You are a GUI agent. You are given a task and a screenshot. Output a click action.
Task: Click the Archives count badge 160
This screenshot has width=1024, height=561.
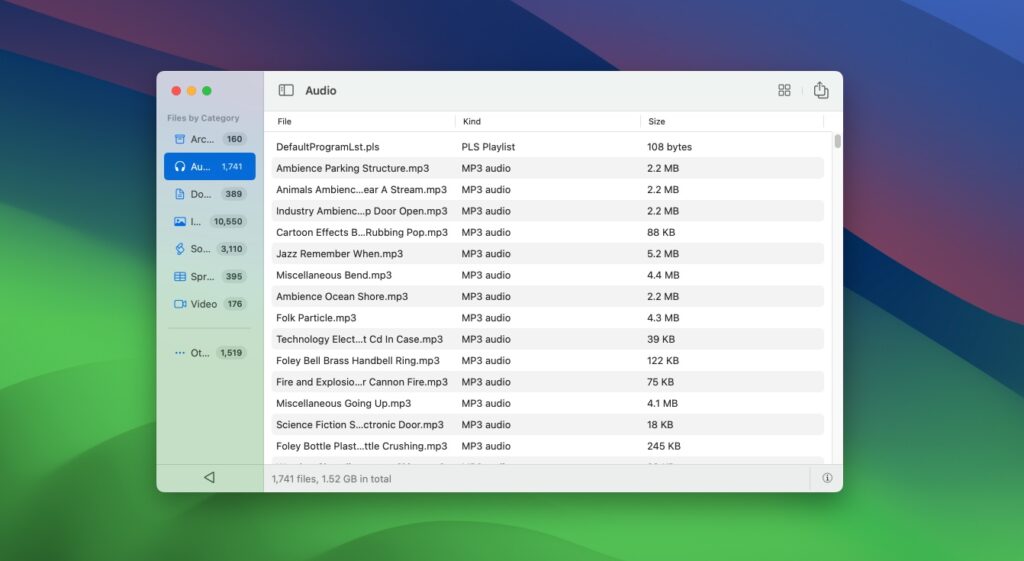(234, 139)
